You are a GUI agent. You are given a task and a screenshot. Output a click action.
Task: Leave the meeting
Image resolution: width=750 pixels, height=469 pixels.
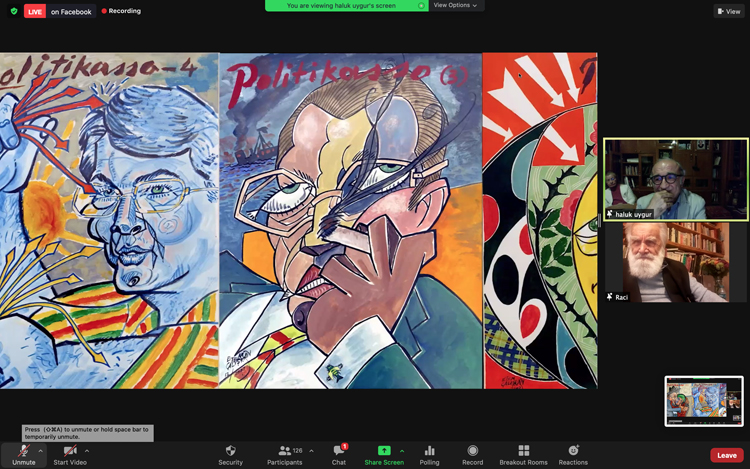[727, 455]
